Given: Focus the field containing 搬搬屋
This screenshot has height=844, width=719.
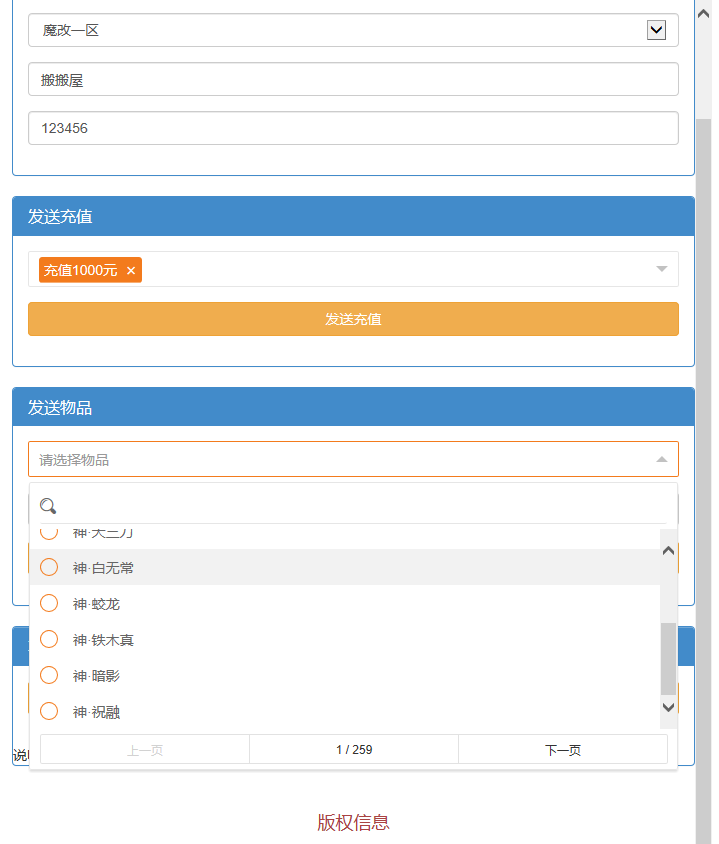Looking at the screenshot, I should (x=353, y=79).
